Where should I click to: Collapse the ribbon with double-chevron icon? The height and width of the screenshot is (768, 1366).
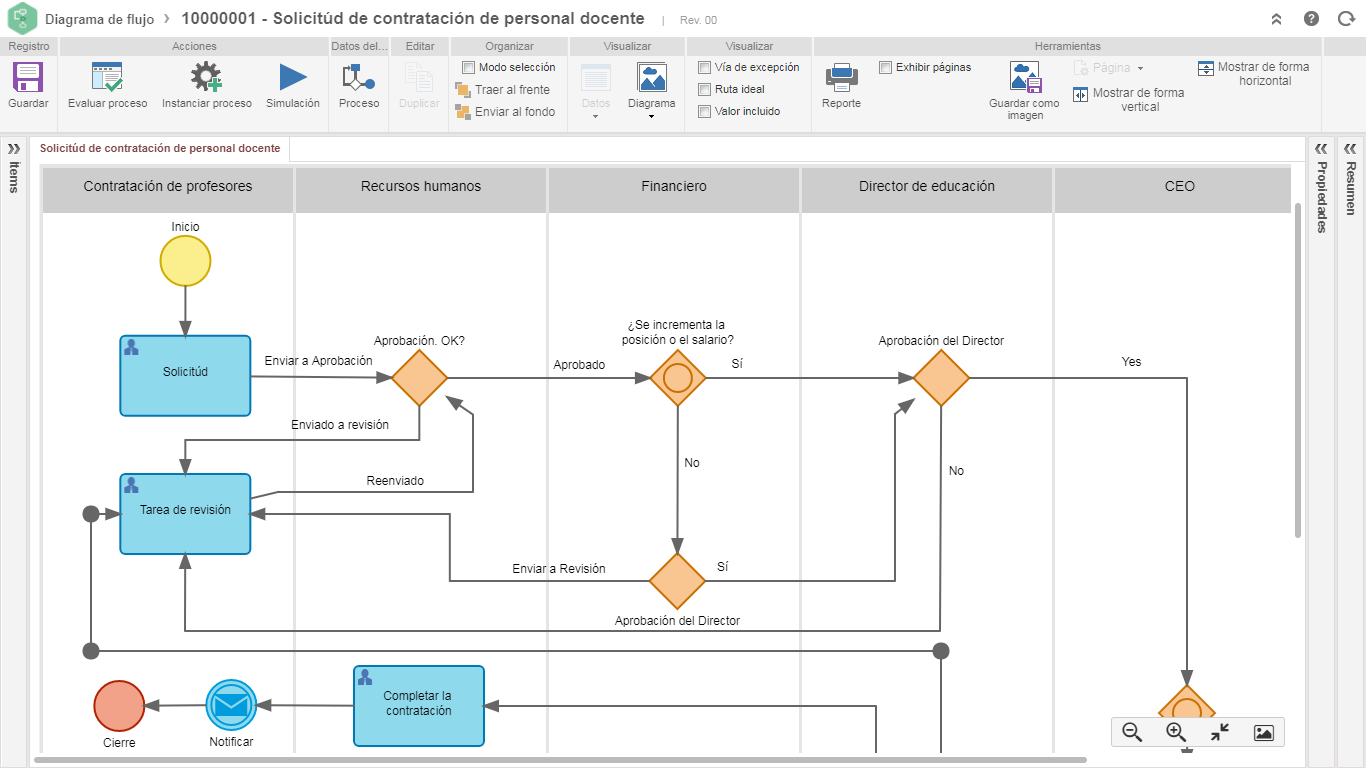pos(1277,19)
